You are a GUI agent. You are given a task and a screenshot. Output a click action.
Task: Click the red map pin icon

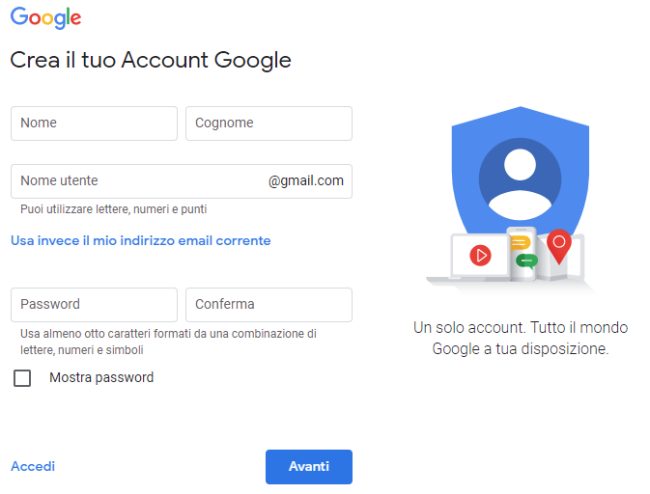pos(559,246)
